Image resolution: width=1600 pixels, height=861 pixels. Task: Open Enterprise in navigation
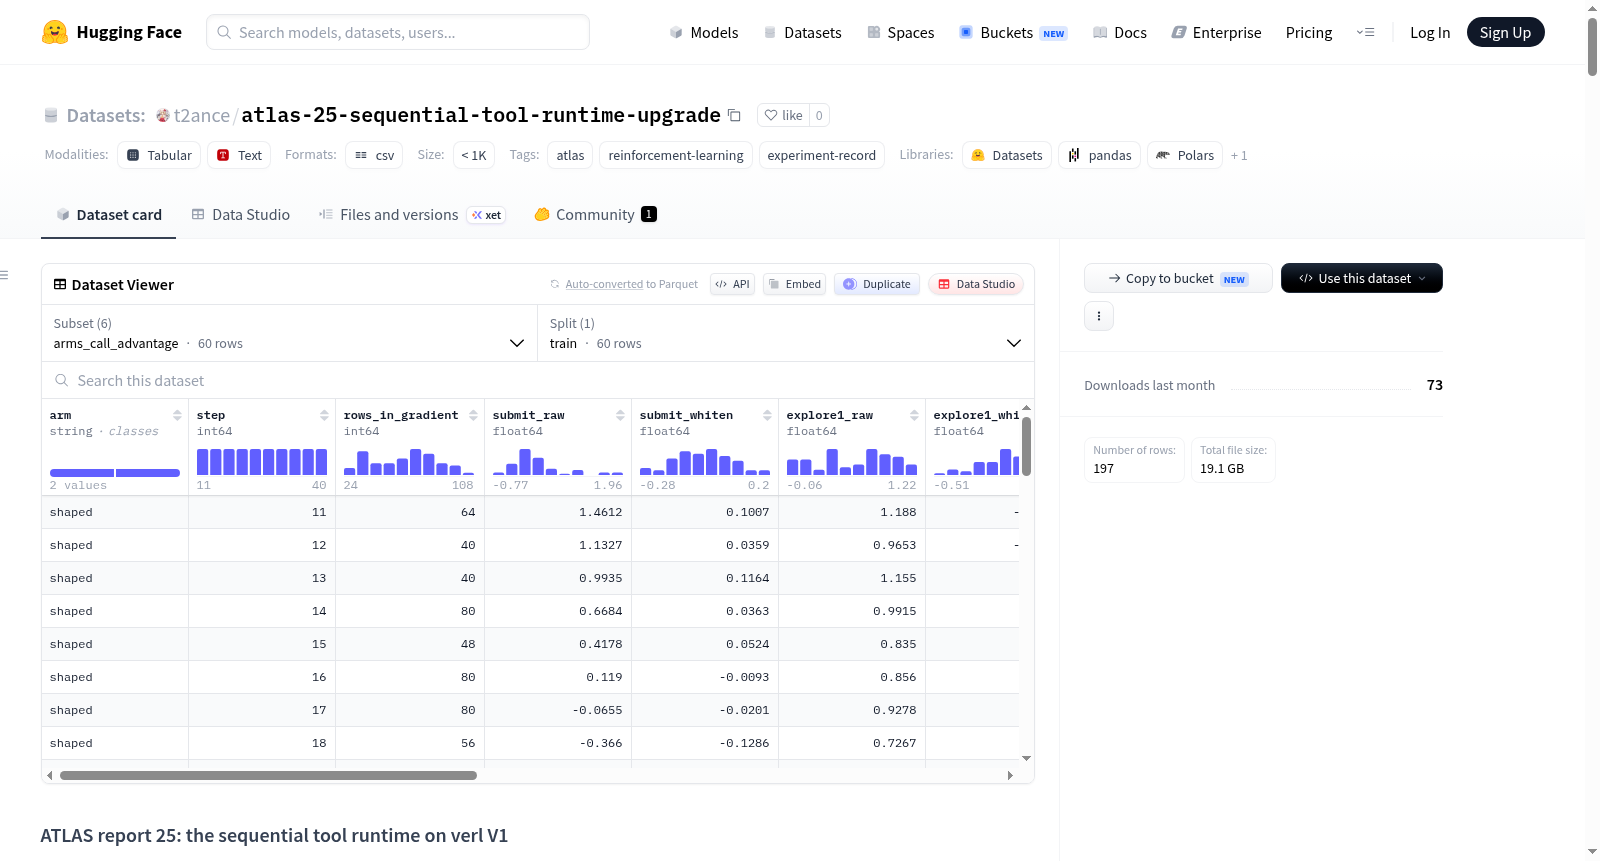1216,32
